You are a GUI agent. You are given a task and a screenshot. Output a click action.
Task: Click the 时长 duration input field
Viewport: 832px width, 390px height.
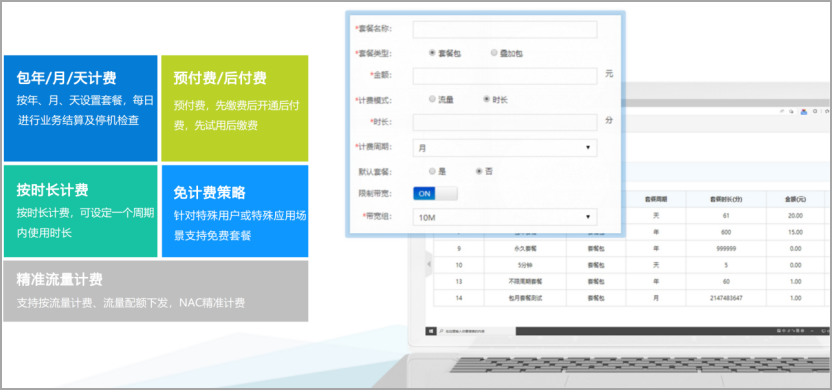tap(505, 122)
